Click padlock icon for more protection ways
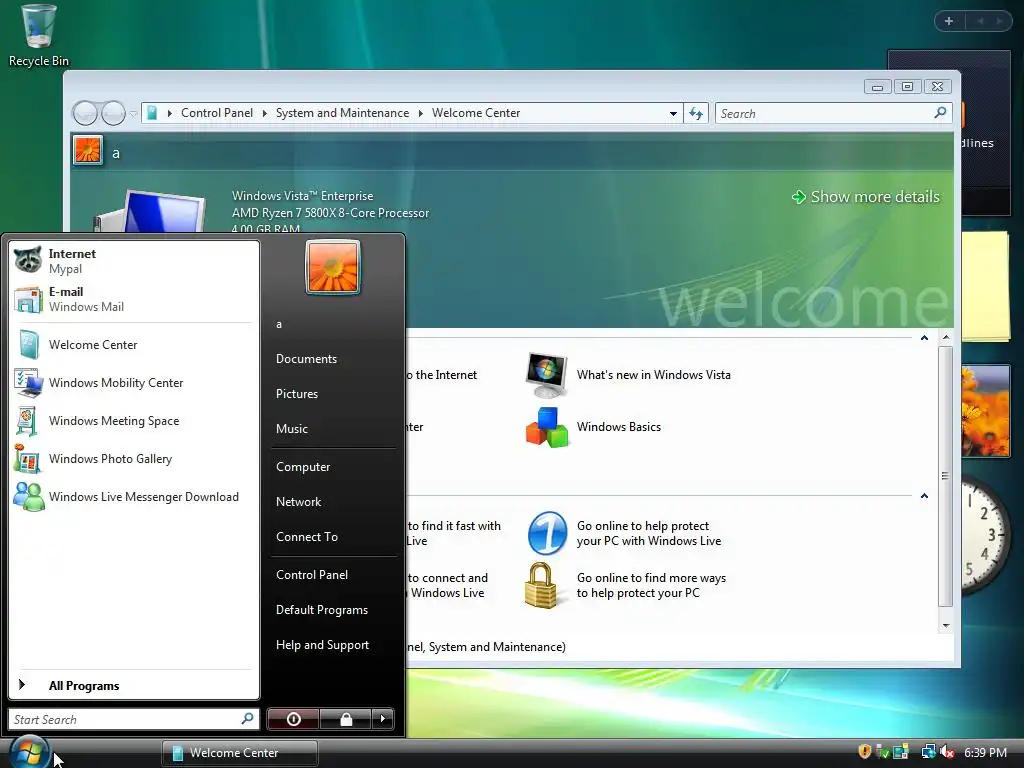 point(541,585)
